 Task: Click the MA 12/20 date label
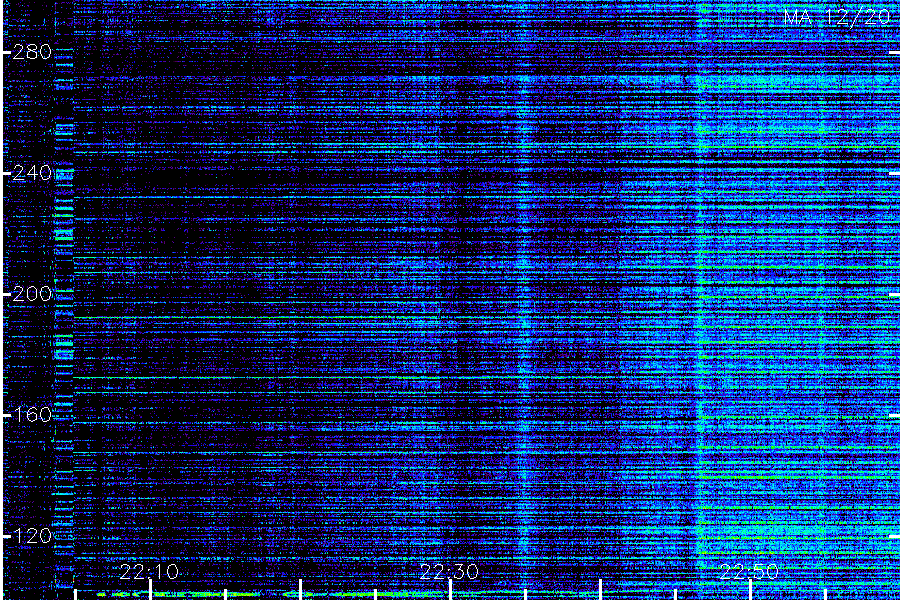(x=837, y=17)
